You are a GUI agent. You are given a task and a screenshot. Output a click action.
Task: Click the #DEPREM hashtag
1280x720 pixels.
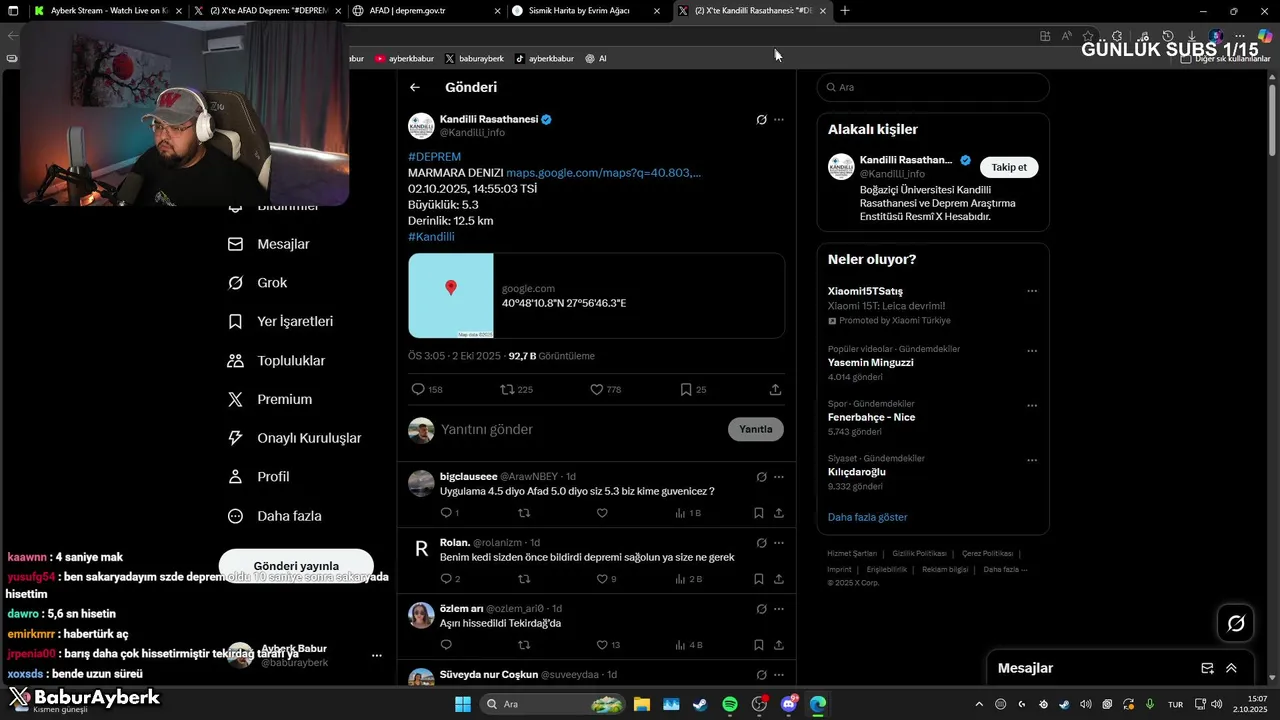[435, 157]
